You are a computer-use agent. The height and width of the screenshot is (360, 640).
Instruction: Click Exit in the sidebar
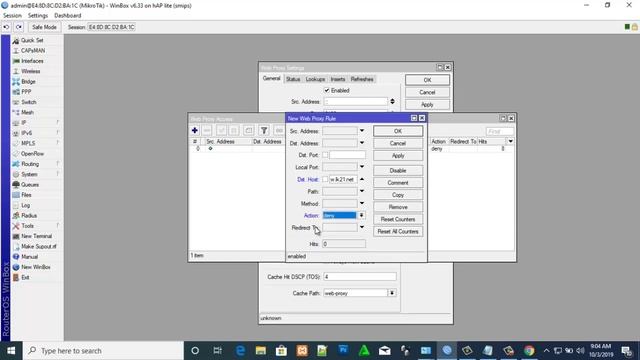click(x=25, y=277)
